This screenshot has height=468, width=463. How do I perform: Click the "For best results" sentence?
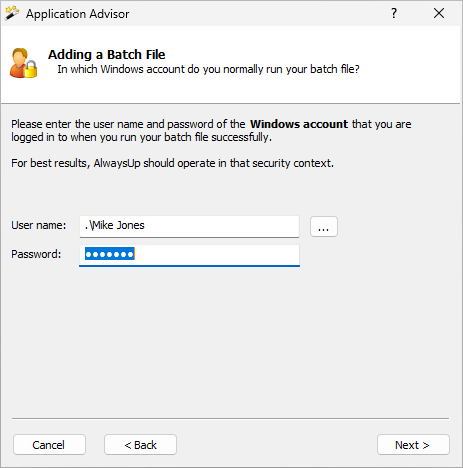(172, 163)
